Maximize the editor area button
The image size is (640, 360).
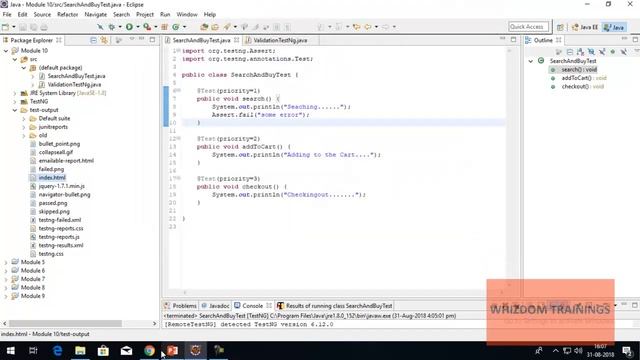tap(513, 40)
